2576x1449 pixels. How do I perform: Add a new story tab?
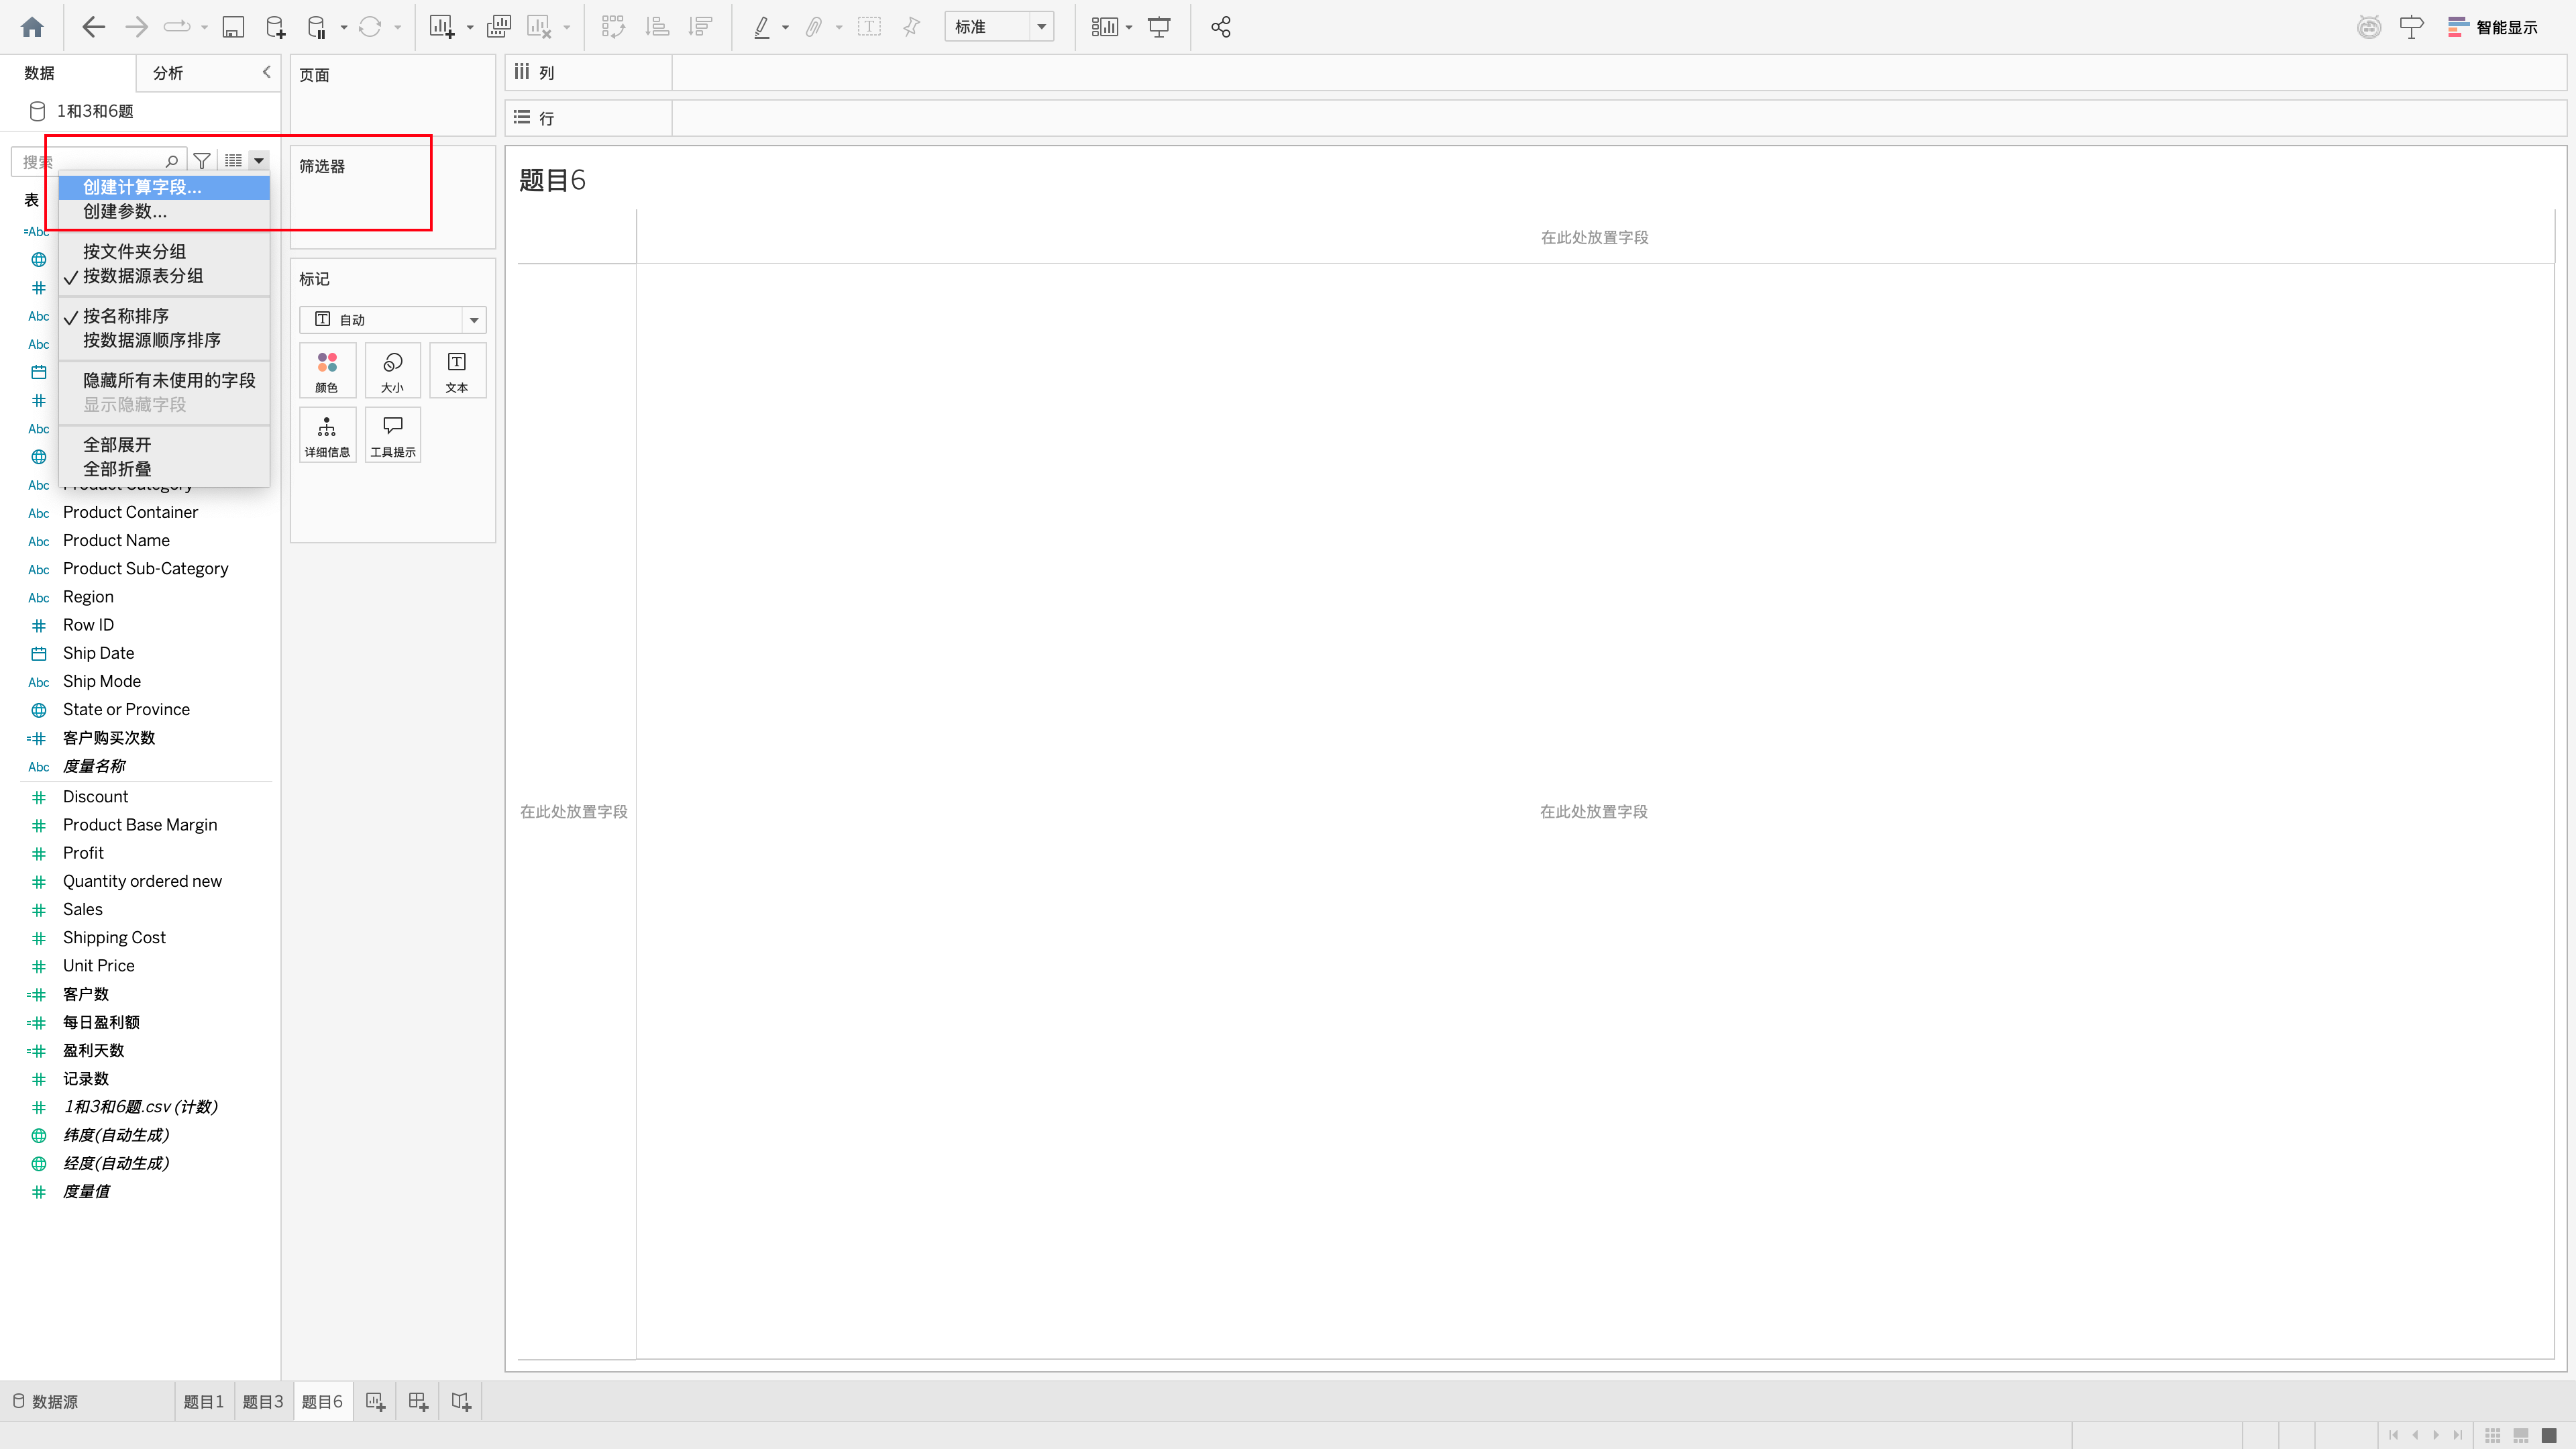(461, 1402)
